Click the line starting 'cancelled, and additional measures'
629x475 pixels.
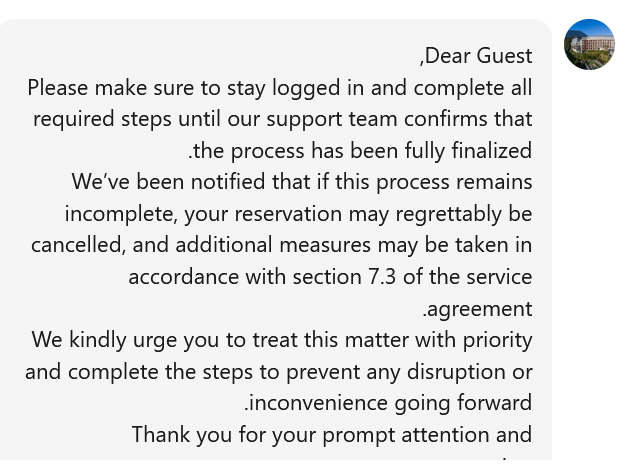282,245
